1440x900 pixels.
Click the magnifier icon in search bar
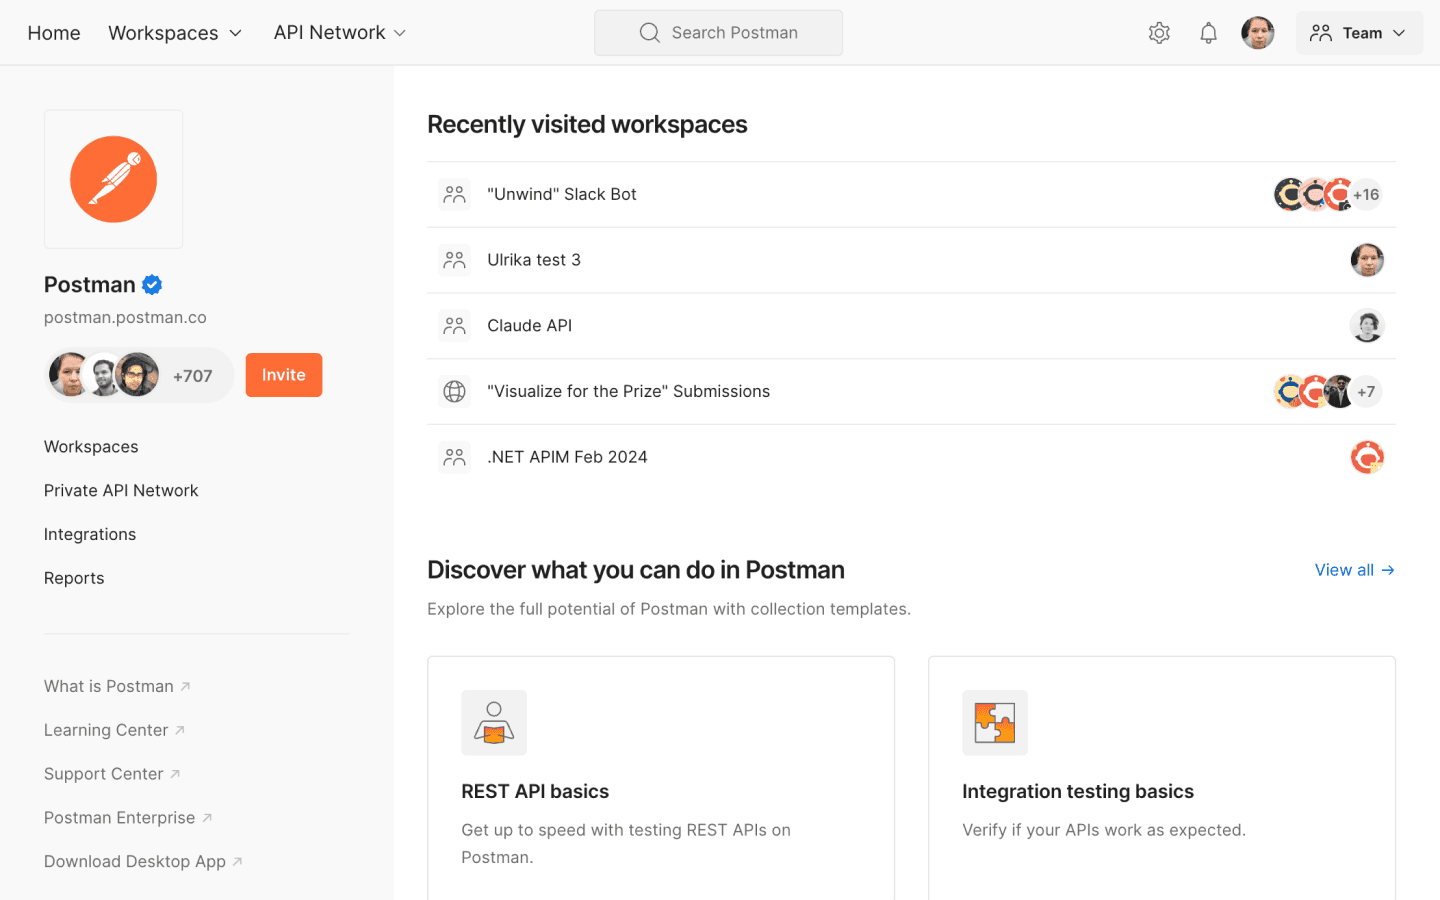[650, 33]
